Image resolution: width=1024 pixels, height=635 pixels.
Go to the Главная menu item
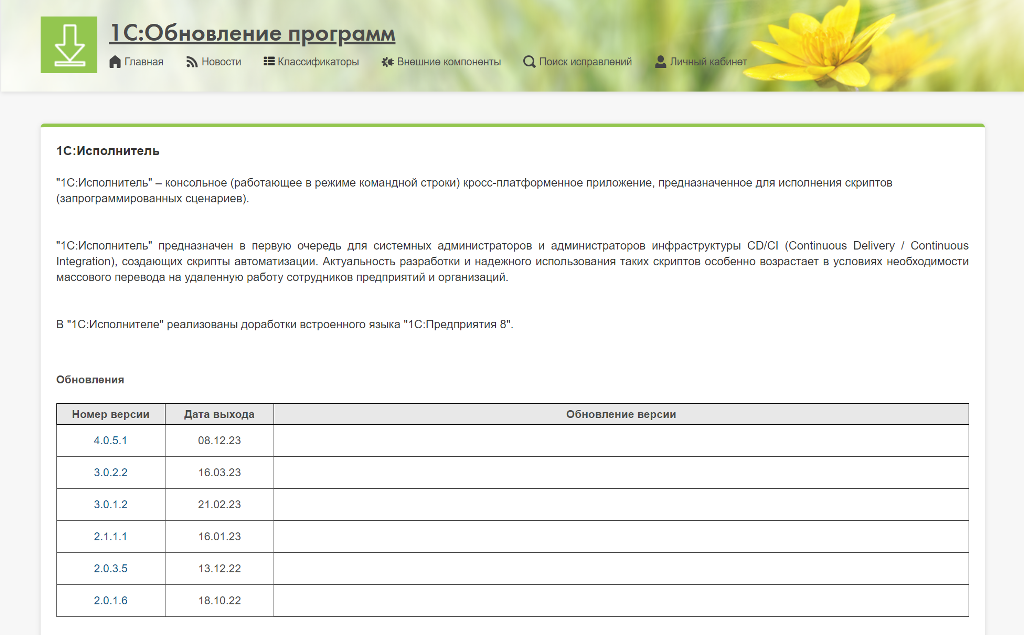point(144,62)
